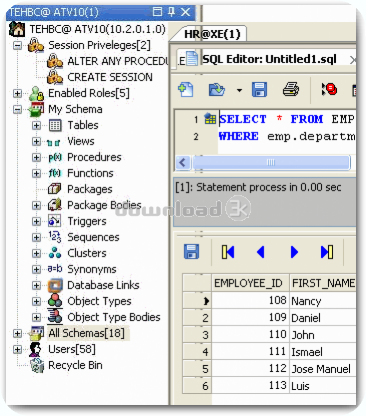Click the open file folder icon
The height and width of the screenshot is (416, 366).
[x=217, y=90]
